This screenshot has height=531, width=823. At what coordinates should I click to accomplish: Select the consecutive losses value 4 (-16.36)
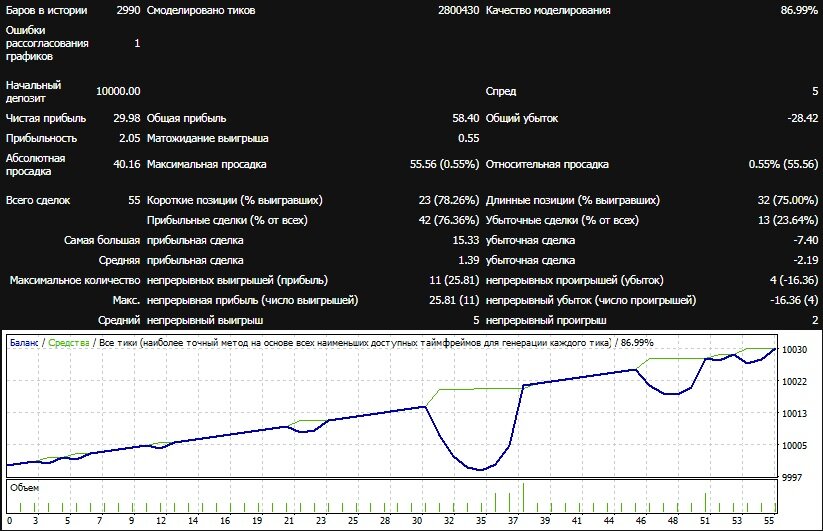794,280
